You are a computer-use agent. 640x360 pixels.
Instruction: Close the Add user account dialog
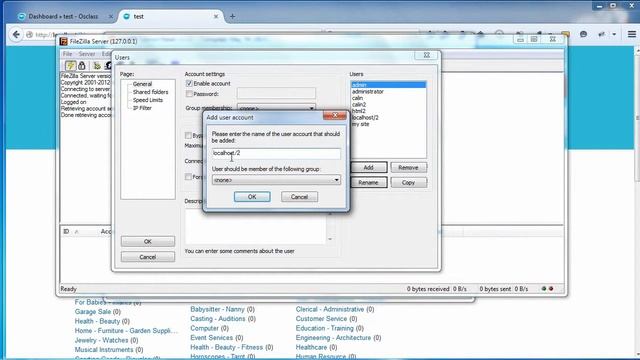(x=335, y=116)
